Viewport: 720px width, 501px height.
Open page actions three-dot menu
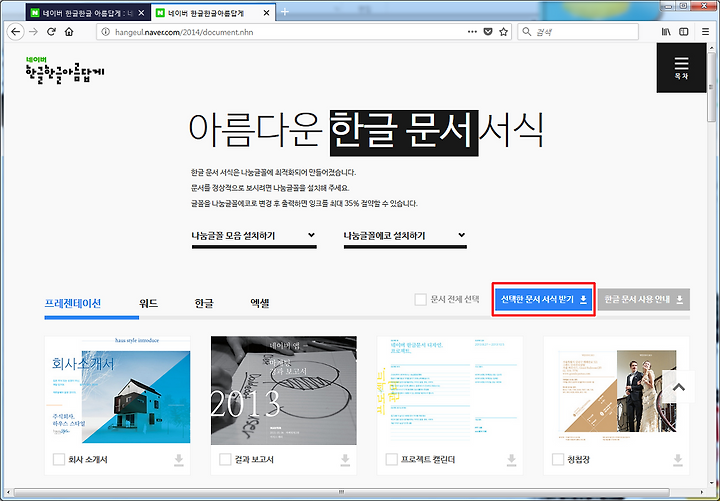(x=472, y=32)
